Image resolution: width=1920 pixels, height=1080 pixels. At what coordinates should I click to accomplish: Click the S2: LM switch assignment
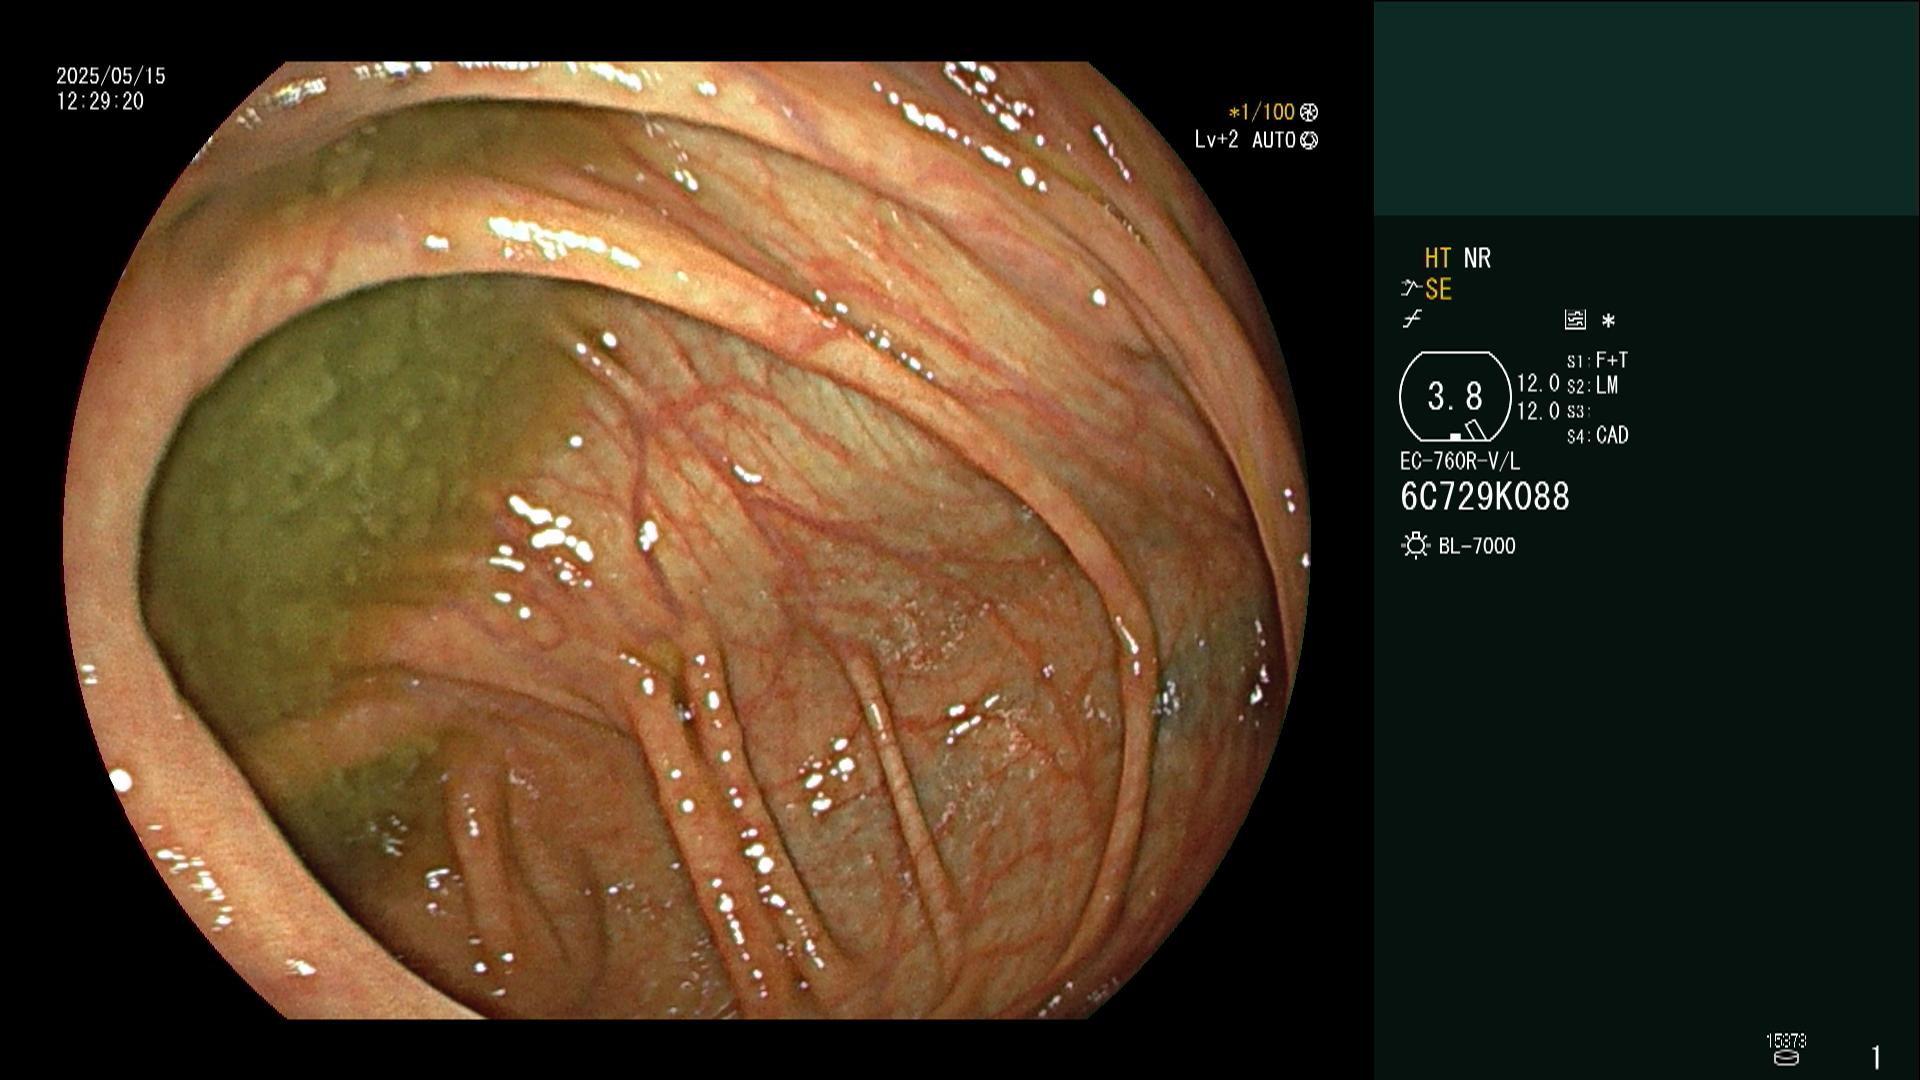(x=1592, y=386)
